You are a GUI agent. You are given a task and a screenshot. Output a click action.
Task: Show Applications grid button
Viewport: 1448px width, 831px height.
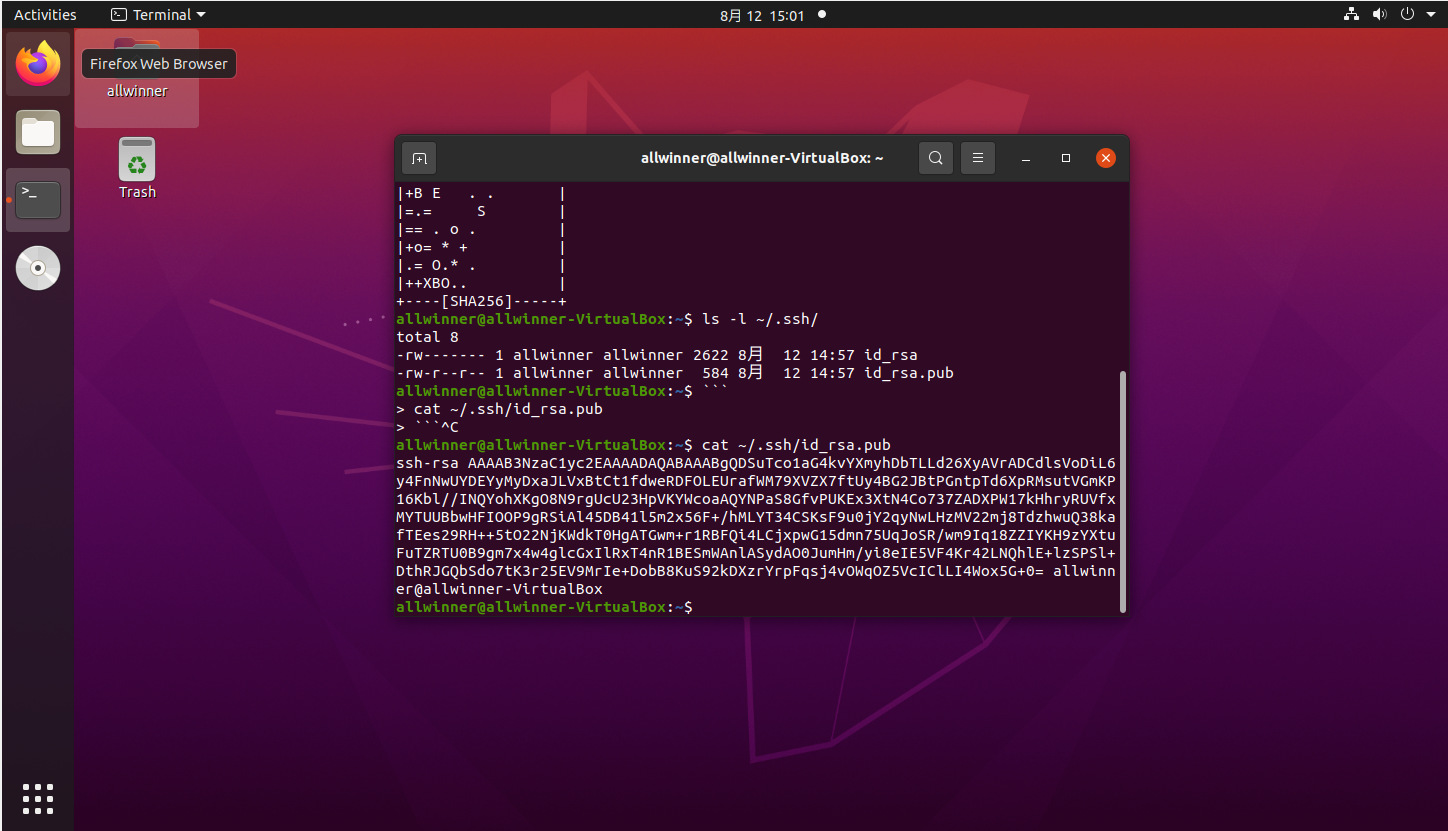tap(38, 798)
